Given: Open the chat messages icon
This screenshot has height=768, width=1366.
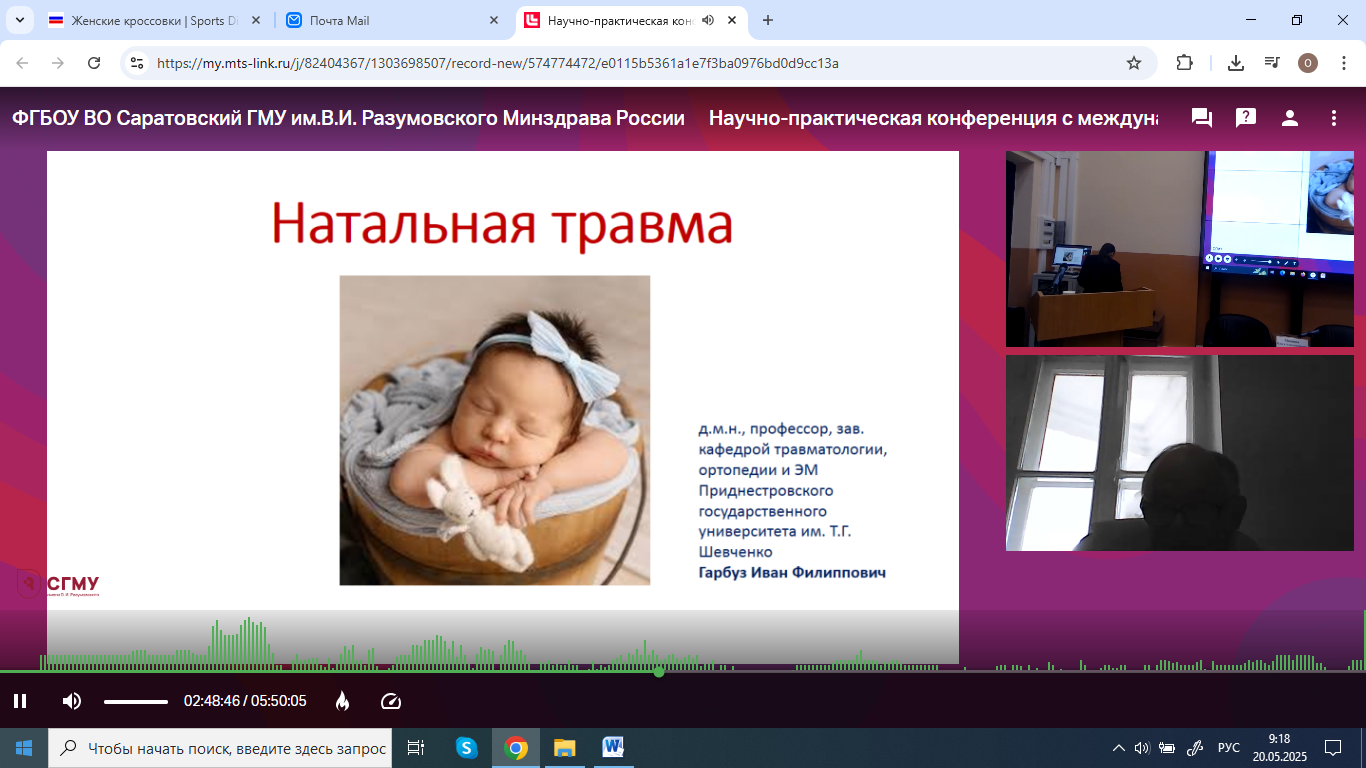Looking at the screenshot, I should tap(1202, 118).
